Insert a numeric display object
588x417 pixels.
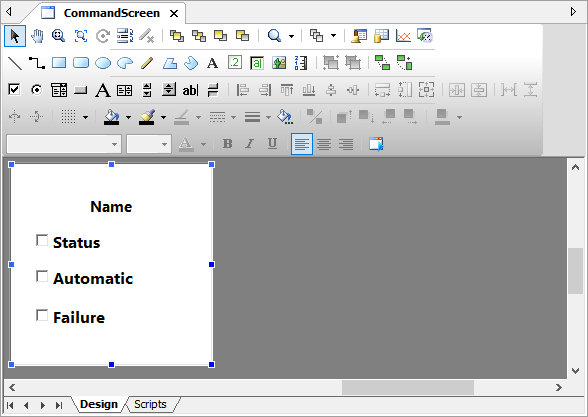[235, 63]
